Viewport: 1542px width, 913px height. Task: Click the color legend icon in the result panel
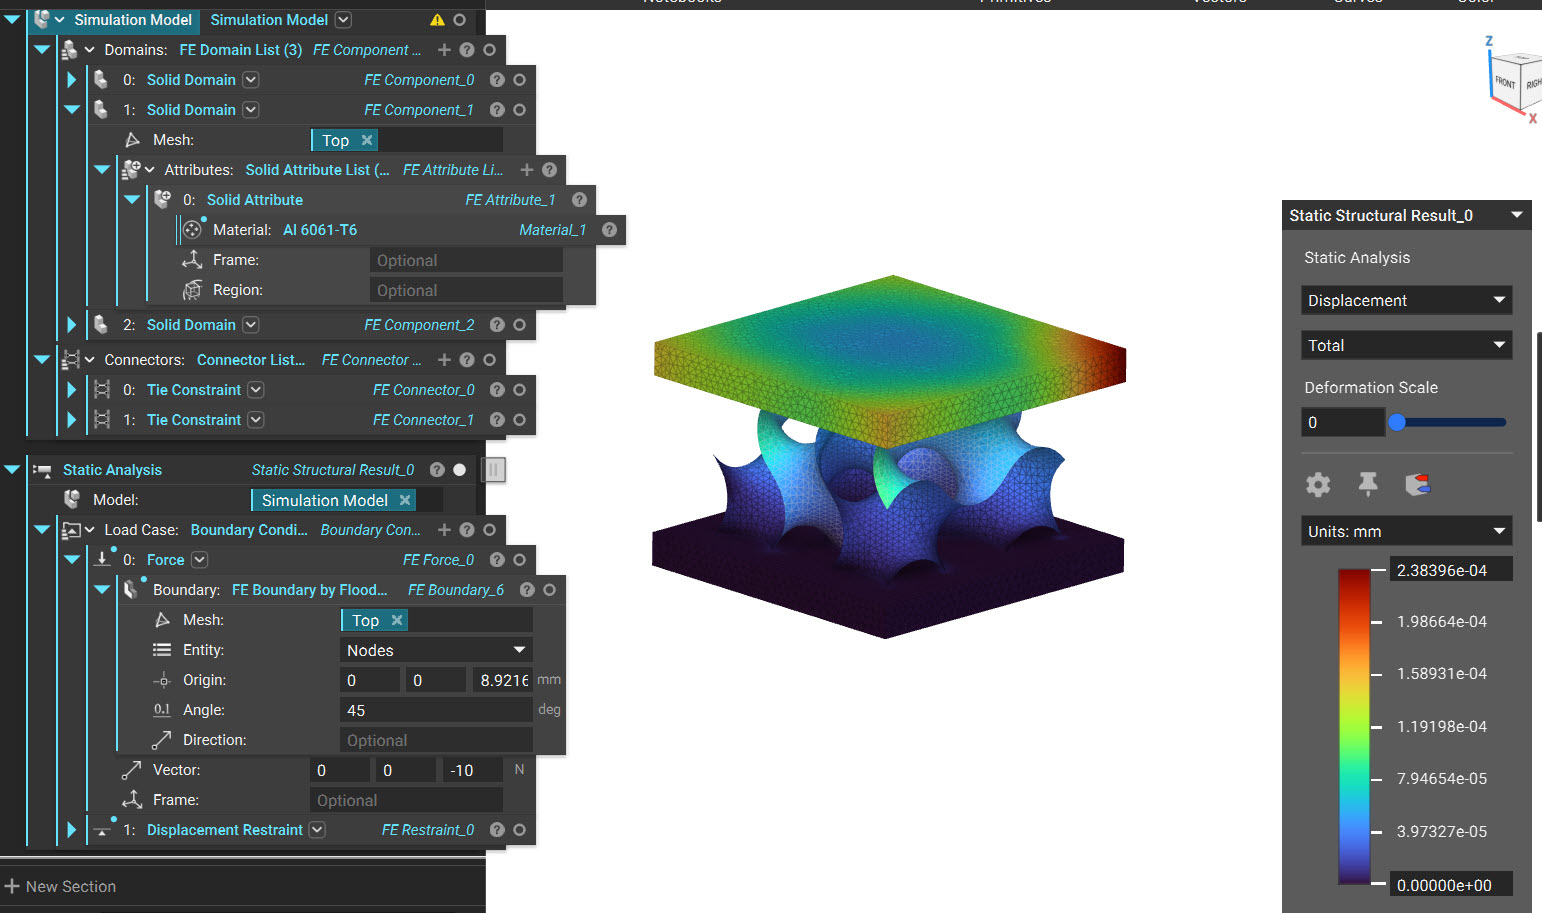pyautogui.click(x=1418, y=484)
